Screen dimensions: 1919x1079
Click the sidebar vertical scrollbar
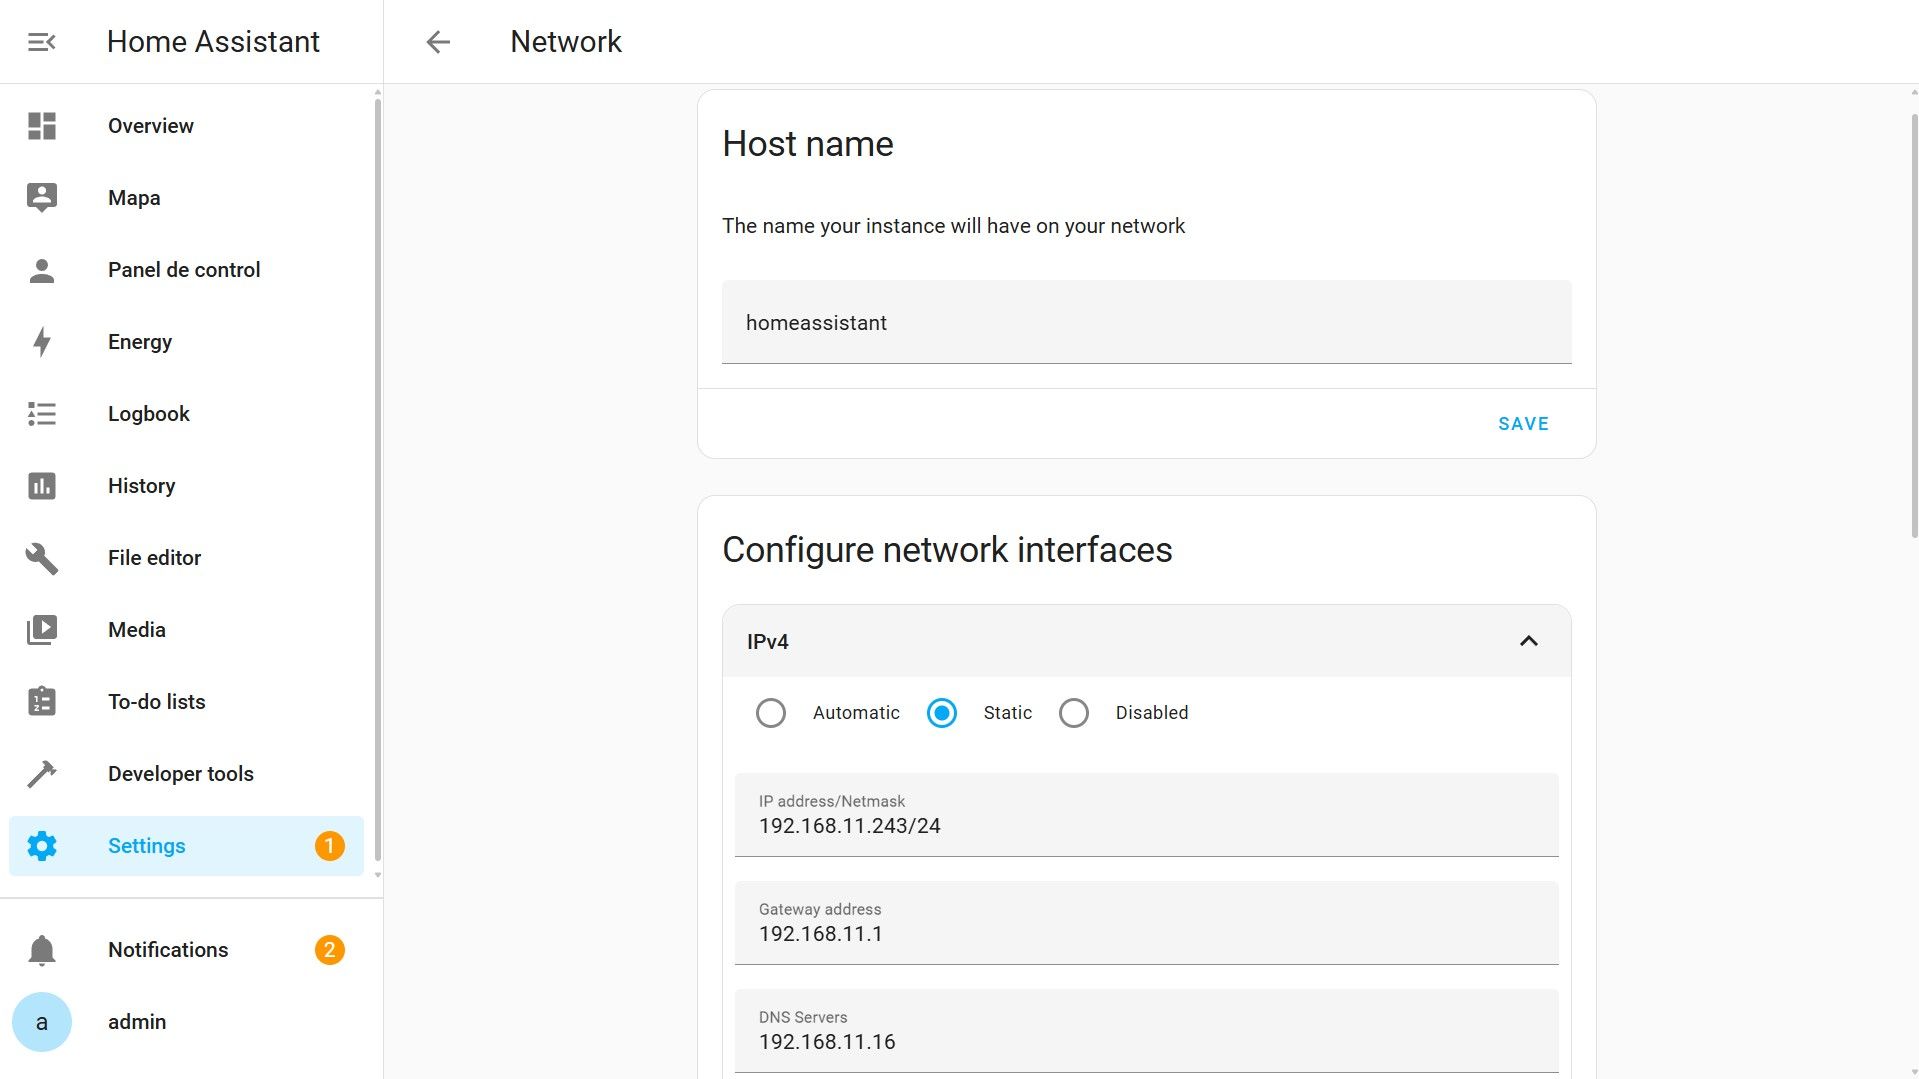pos(378,480)
